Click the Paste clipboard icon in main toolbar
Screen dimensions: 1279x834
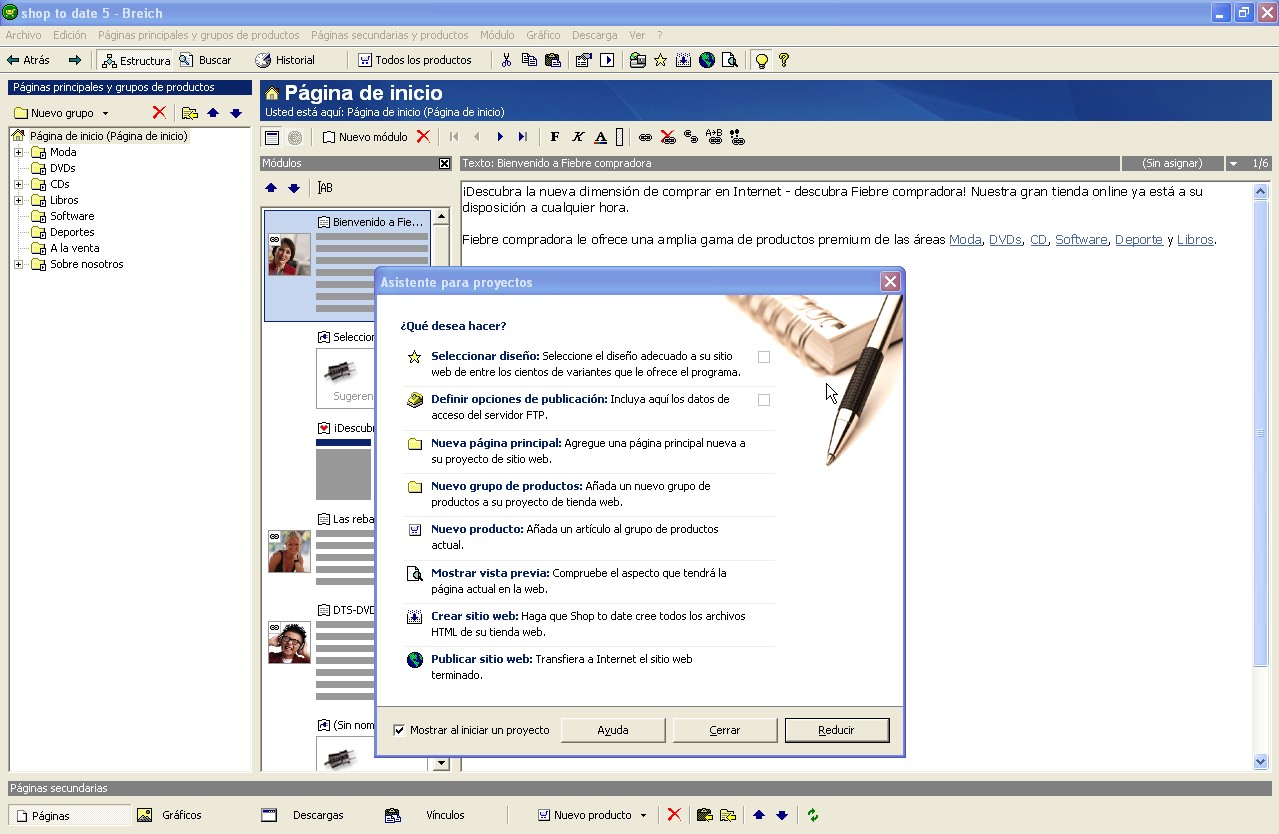coord(552,60)
